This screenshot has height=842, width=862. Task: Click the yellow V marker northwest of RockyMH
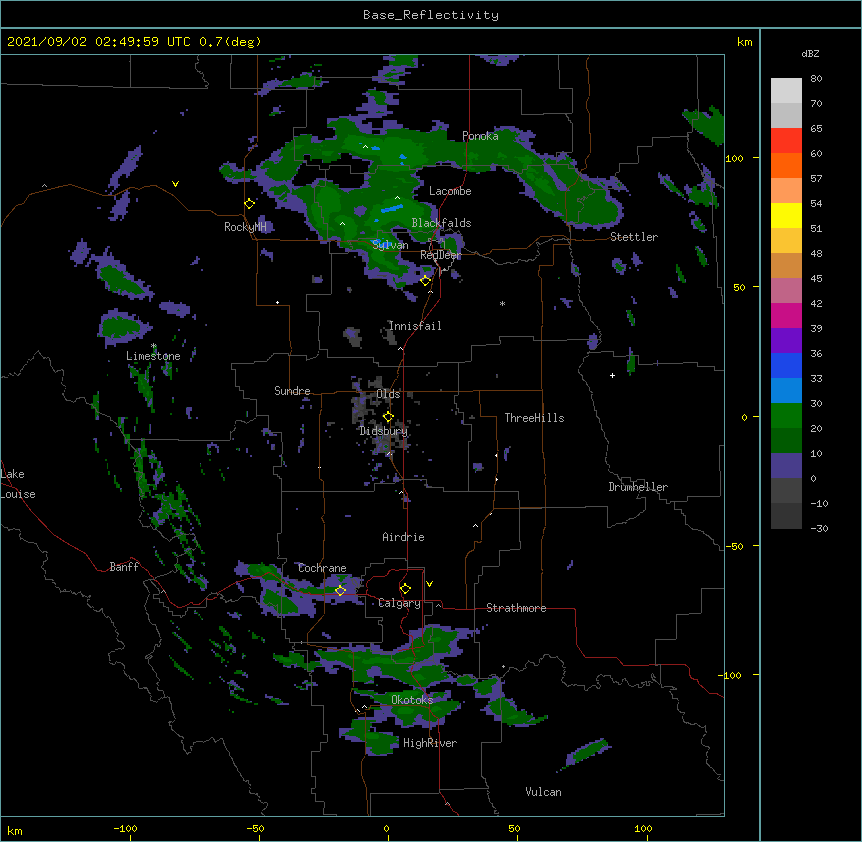pos(175,184)
